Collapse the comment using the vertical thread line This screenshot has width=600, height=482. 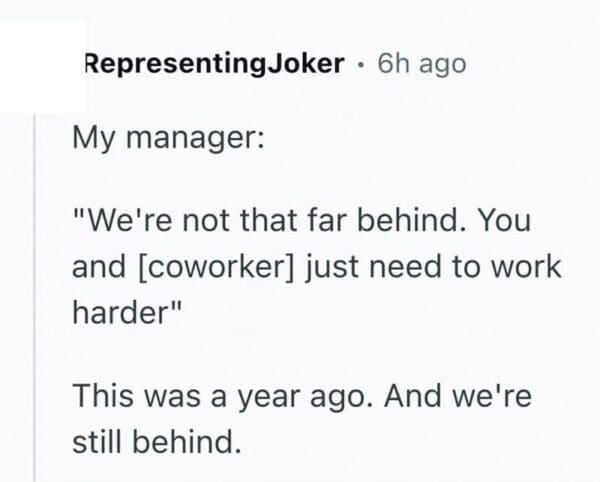coord(36,300)
